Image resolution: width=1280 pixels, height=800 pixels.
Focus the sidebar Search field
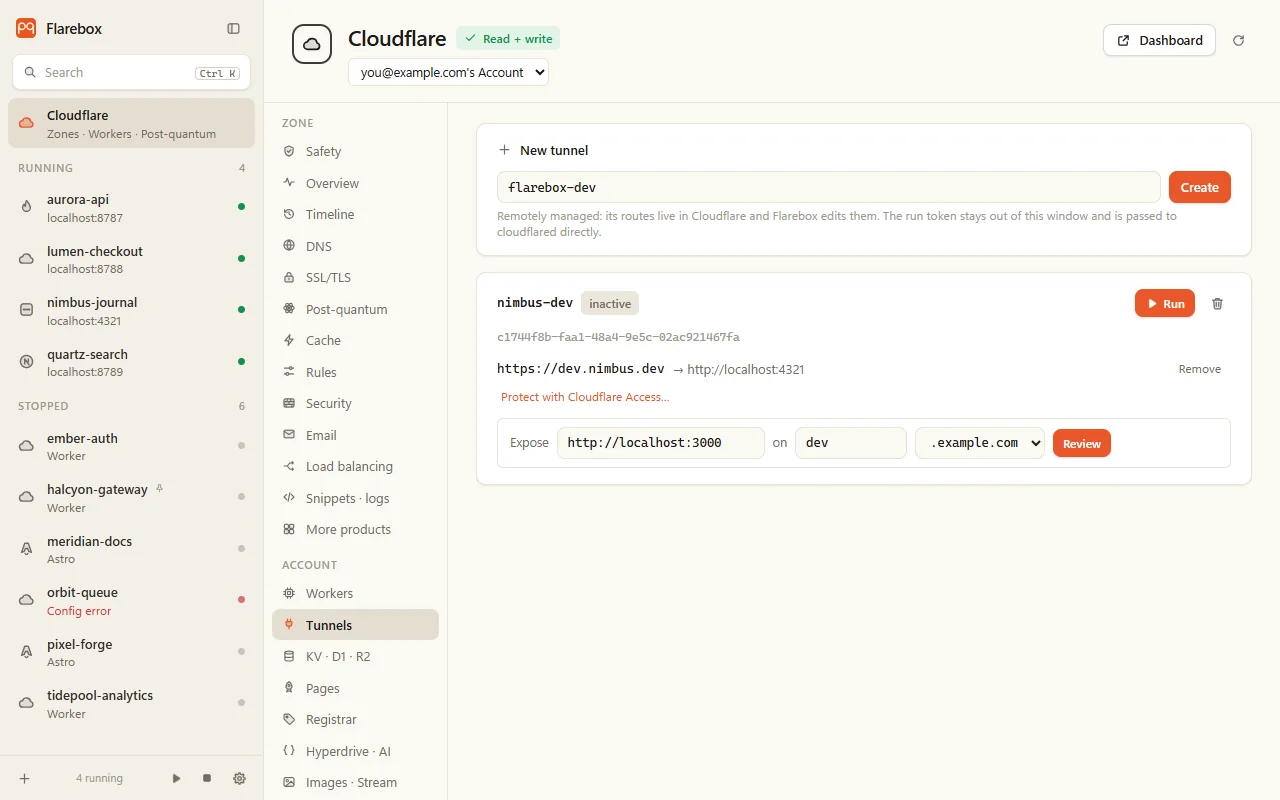coord(131,73)
